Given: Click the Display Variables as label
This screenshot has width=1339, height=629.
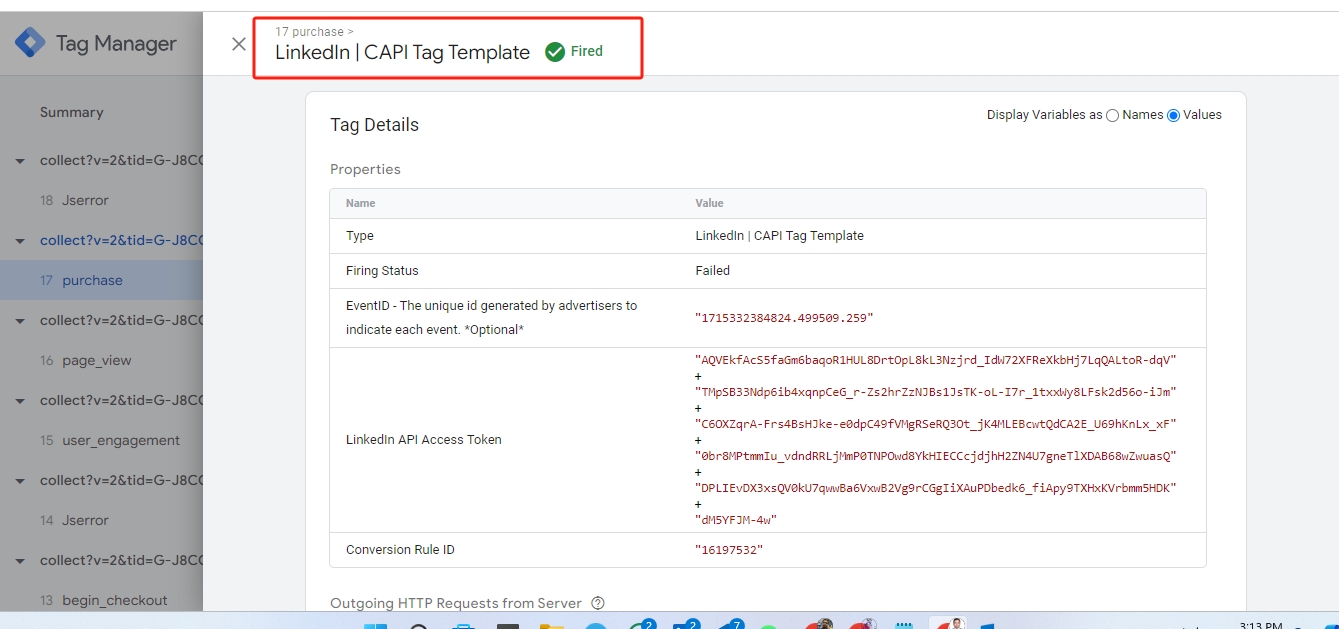Looking at the screenshot, I should (x=1044, y=115).
